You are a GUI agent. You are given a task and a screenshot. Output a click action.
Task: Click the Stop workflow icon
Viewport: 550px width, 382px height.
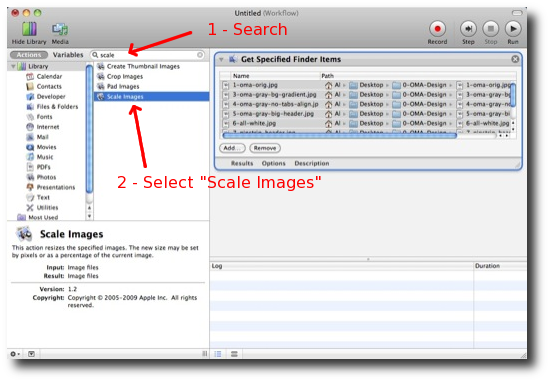pyautogui.click(x=491, y=29)
